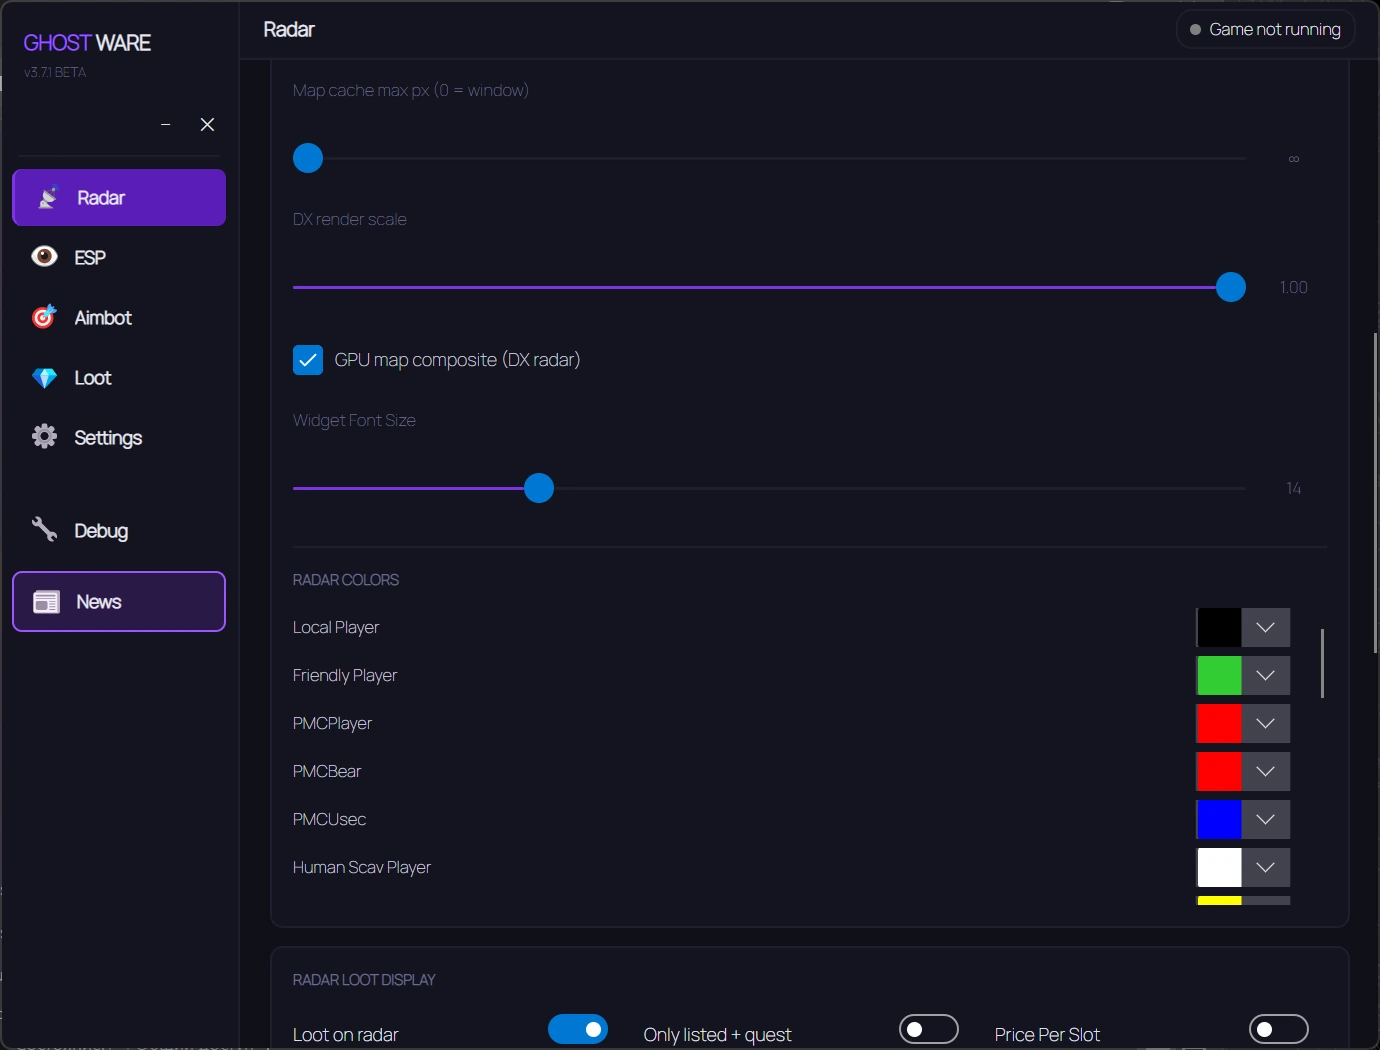The width and height of the screenshot is (1380, 1050).
Task: Click the blue PMCUsec color swatch
Action: point(1219,819)
